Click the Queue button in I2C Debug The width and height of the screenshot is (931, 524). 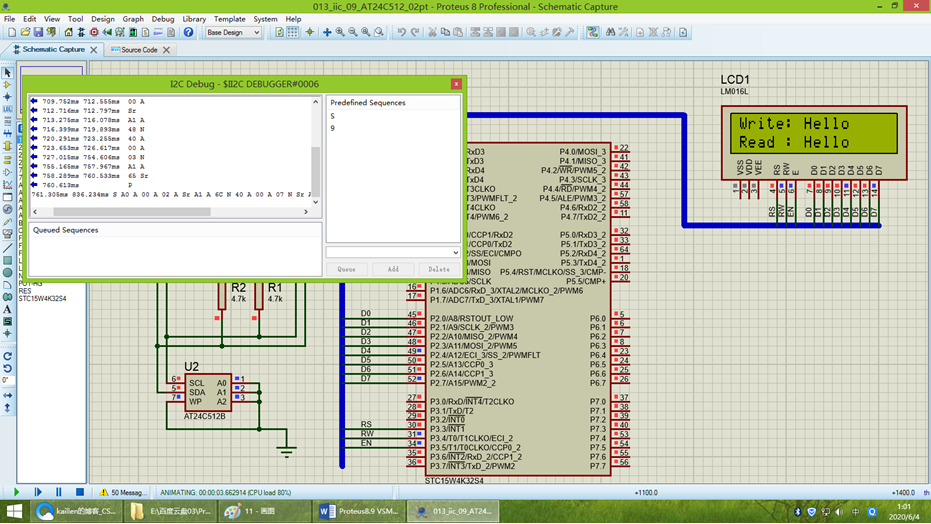coord(347,269)
